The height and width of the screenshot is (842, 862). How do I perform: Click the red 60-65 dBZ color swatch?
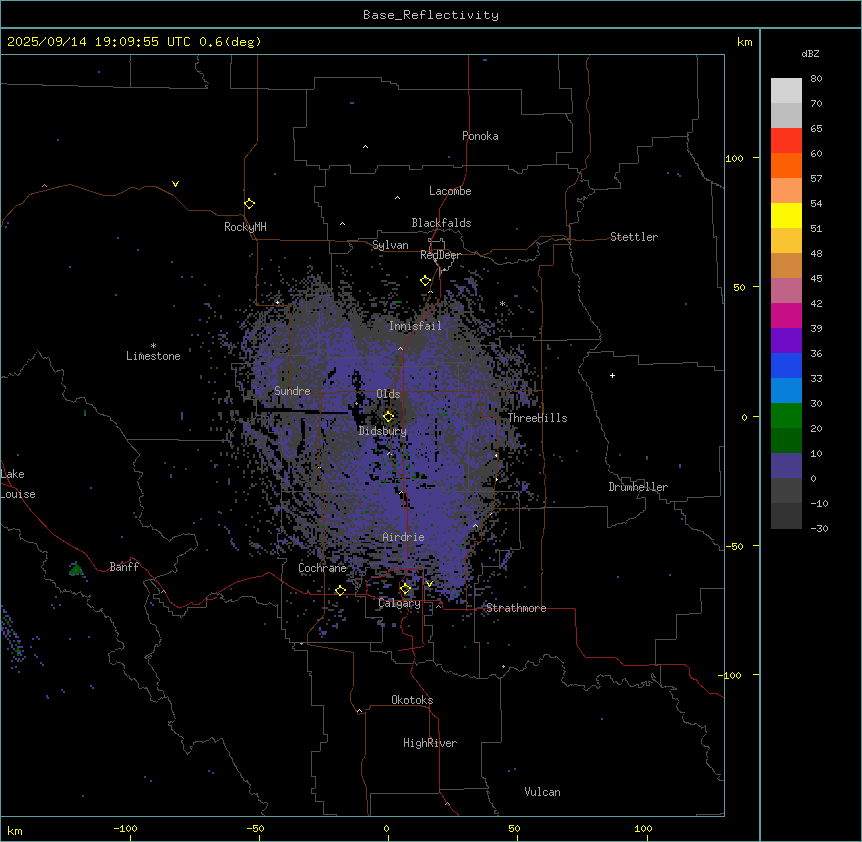[786, 141]
